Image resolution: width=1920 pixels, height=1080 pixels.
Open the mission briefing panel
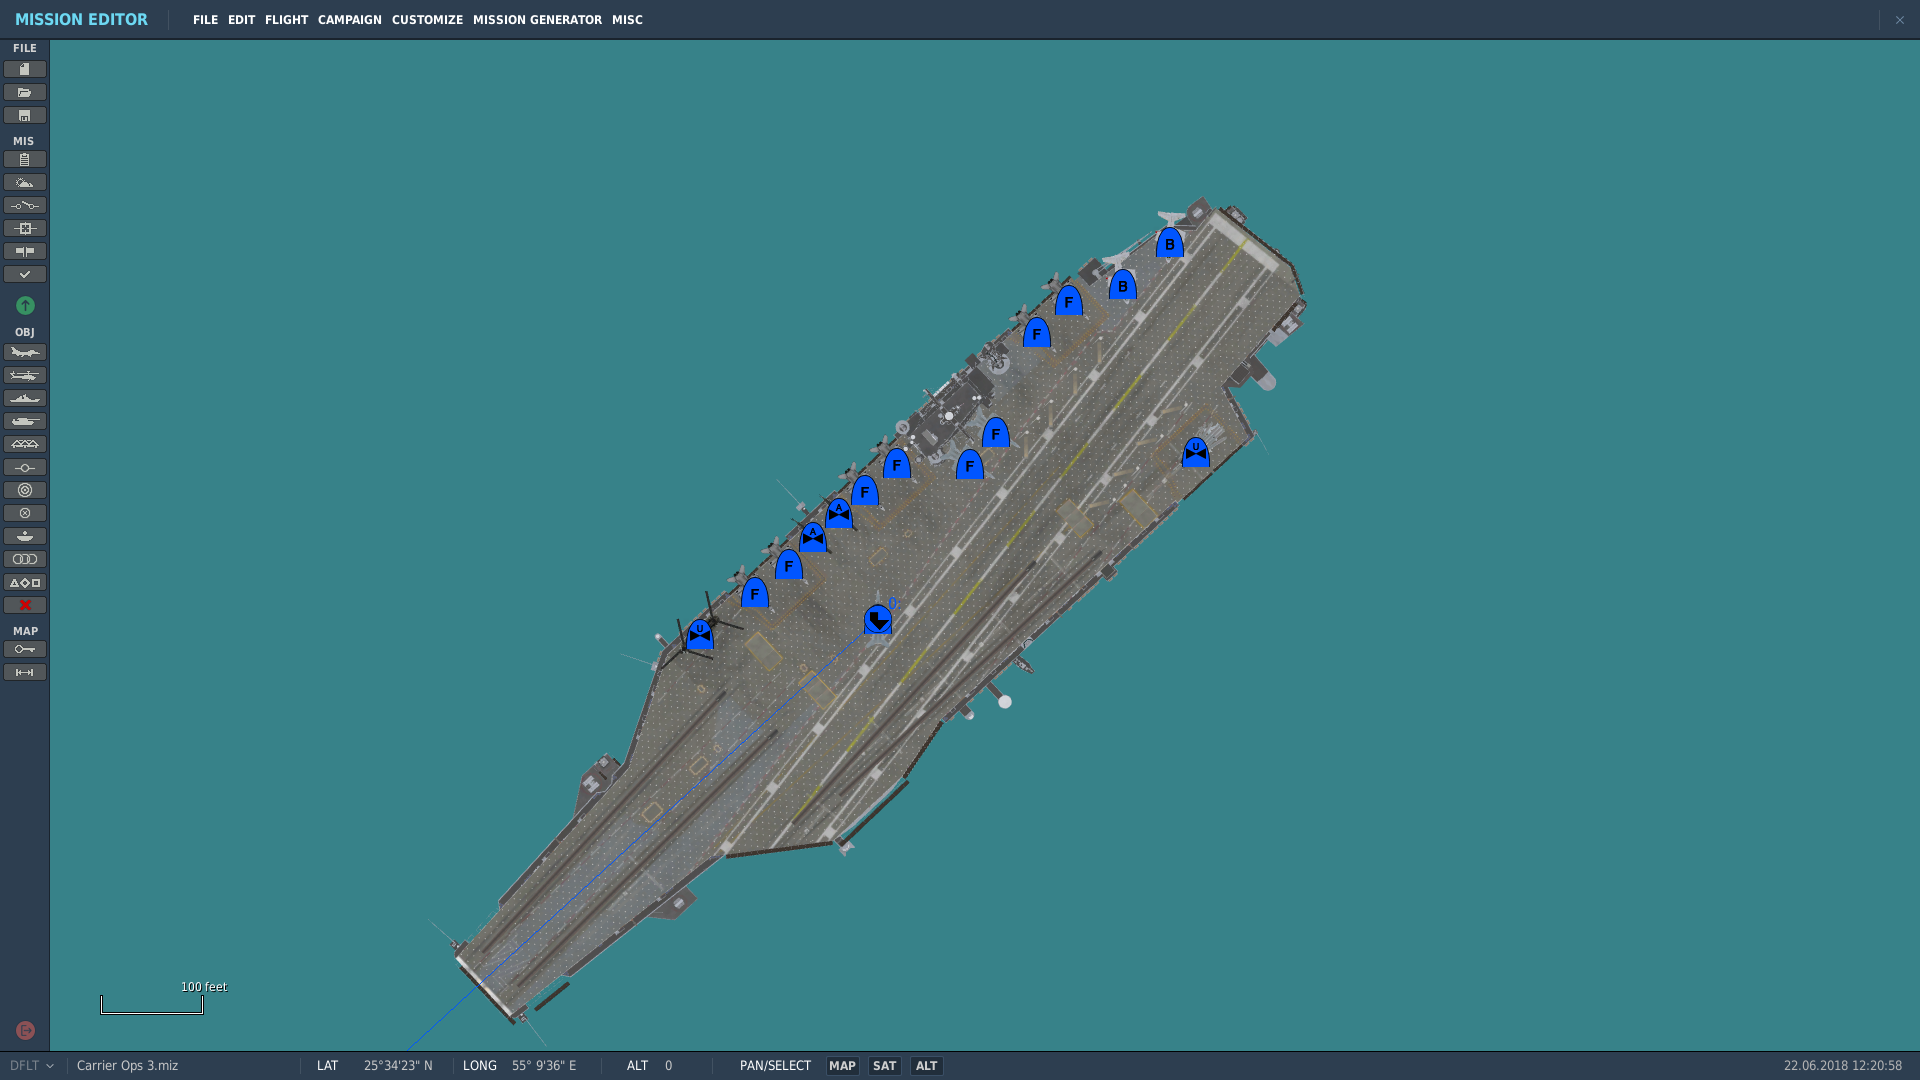tap(25, 159)
